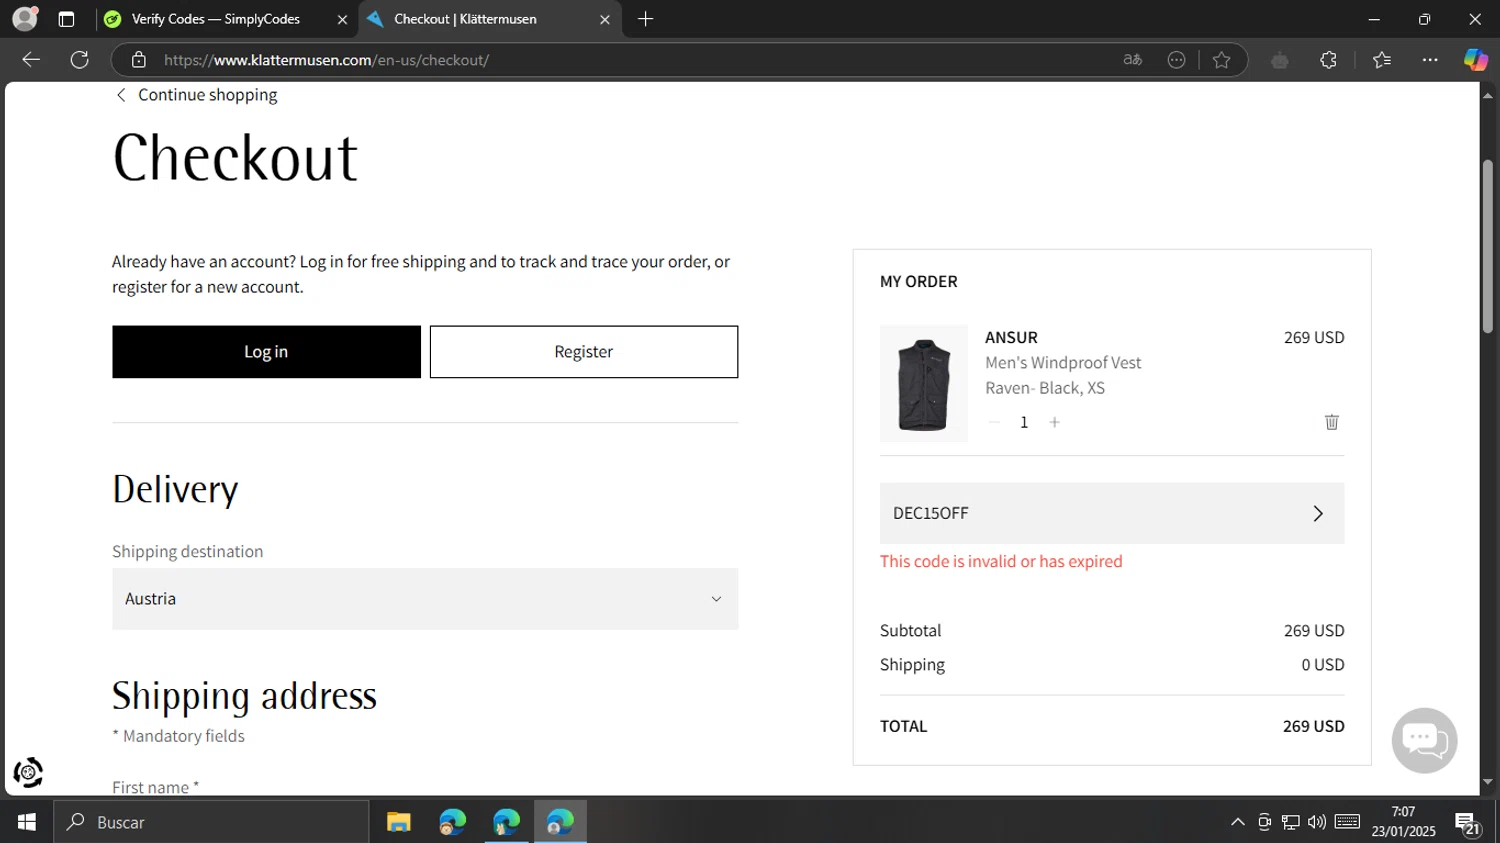Open the live chat bubble

(1424, 740)
